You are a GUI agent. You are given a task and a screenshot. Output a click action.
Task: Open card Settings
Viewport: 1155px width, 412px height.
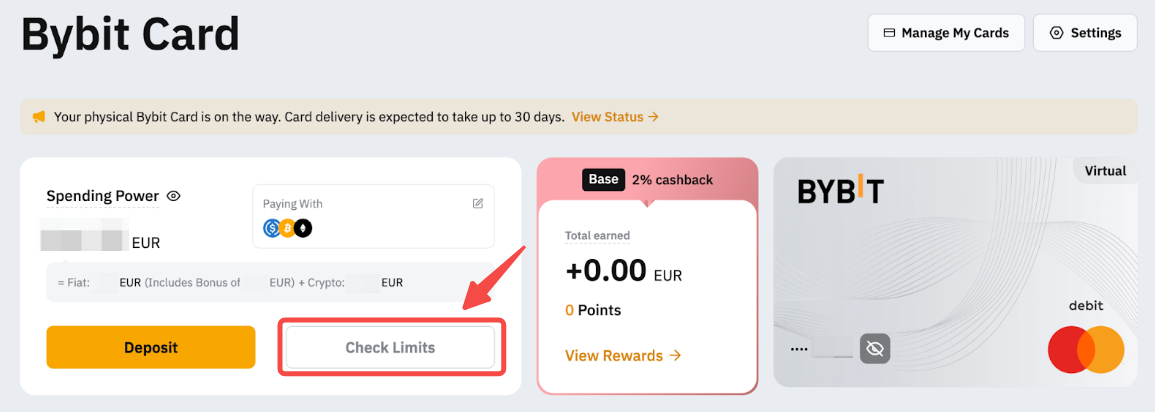coord(1085,33)
